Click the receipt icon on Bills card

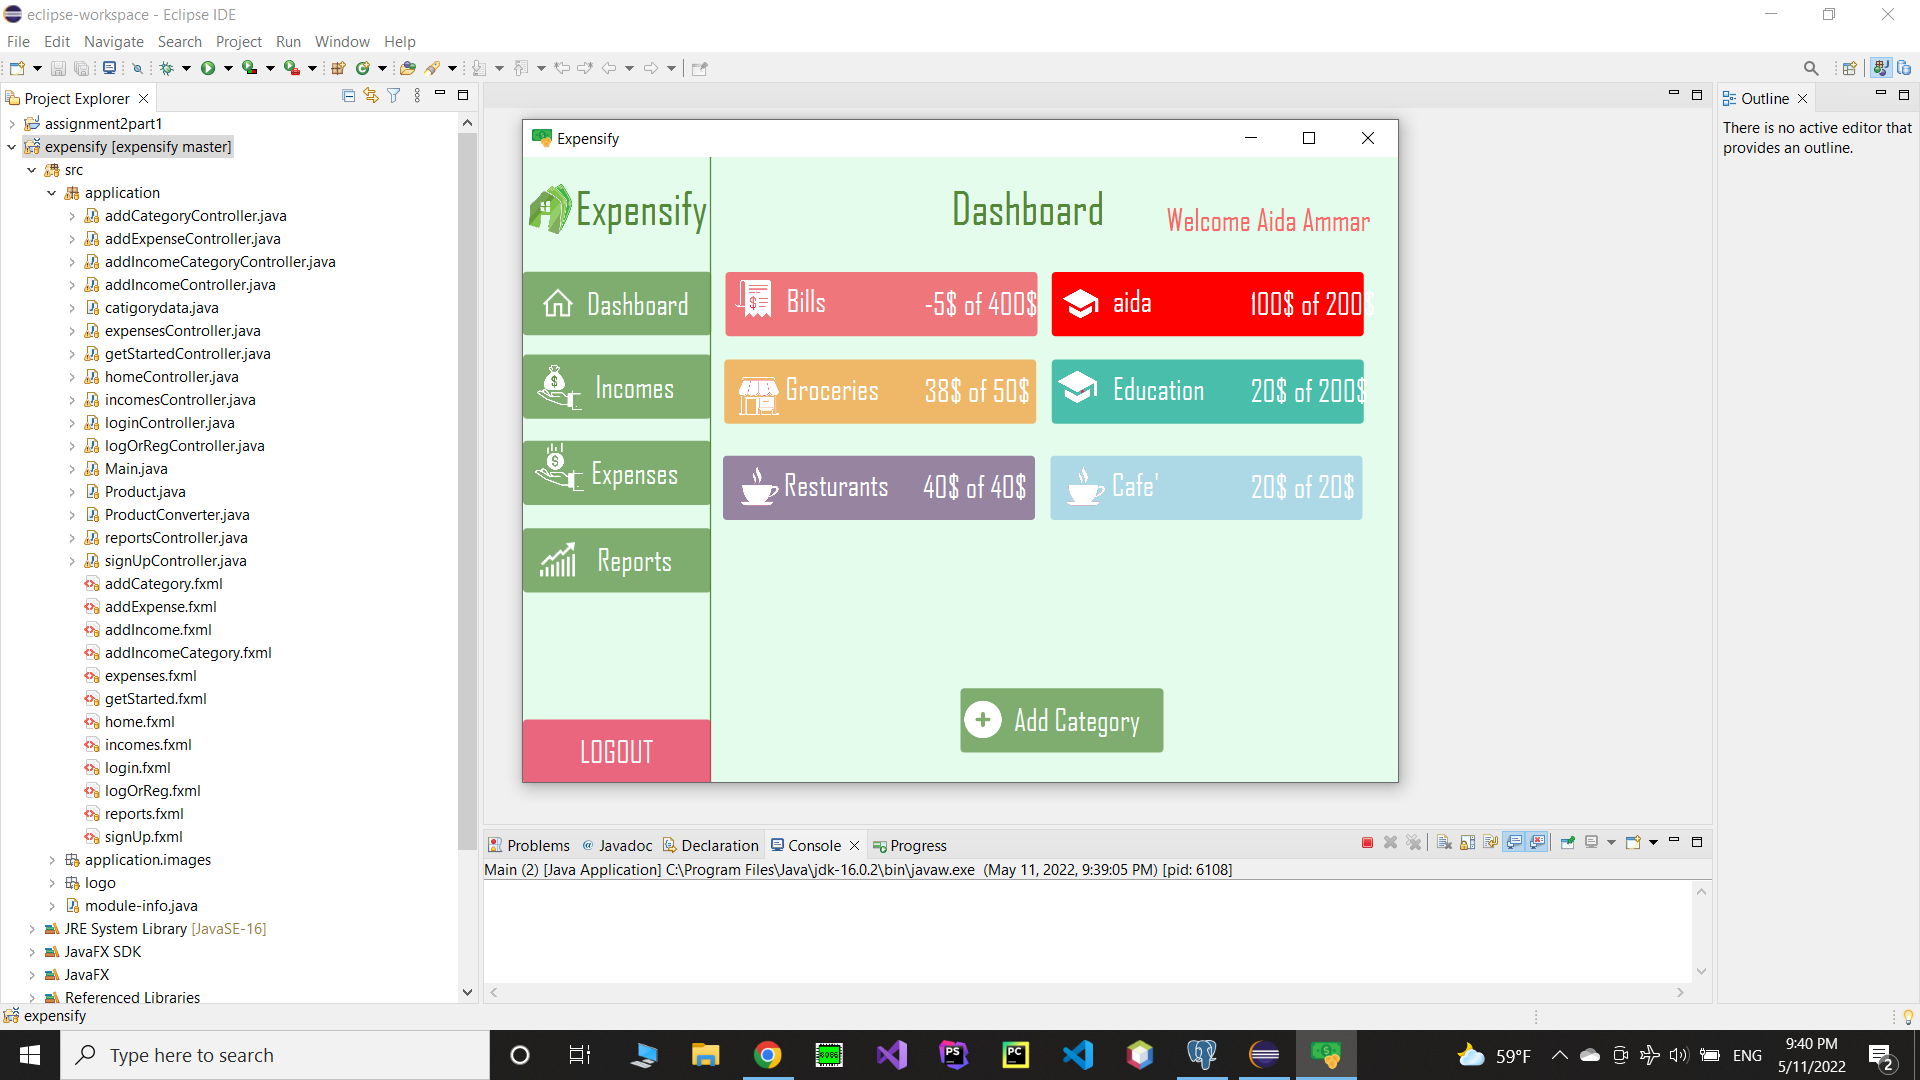click(x=755, y=299)
